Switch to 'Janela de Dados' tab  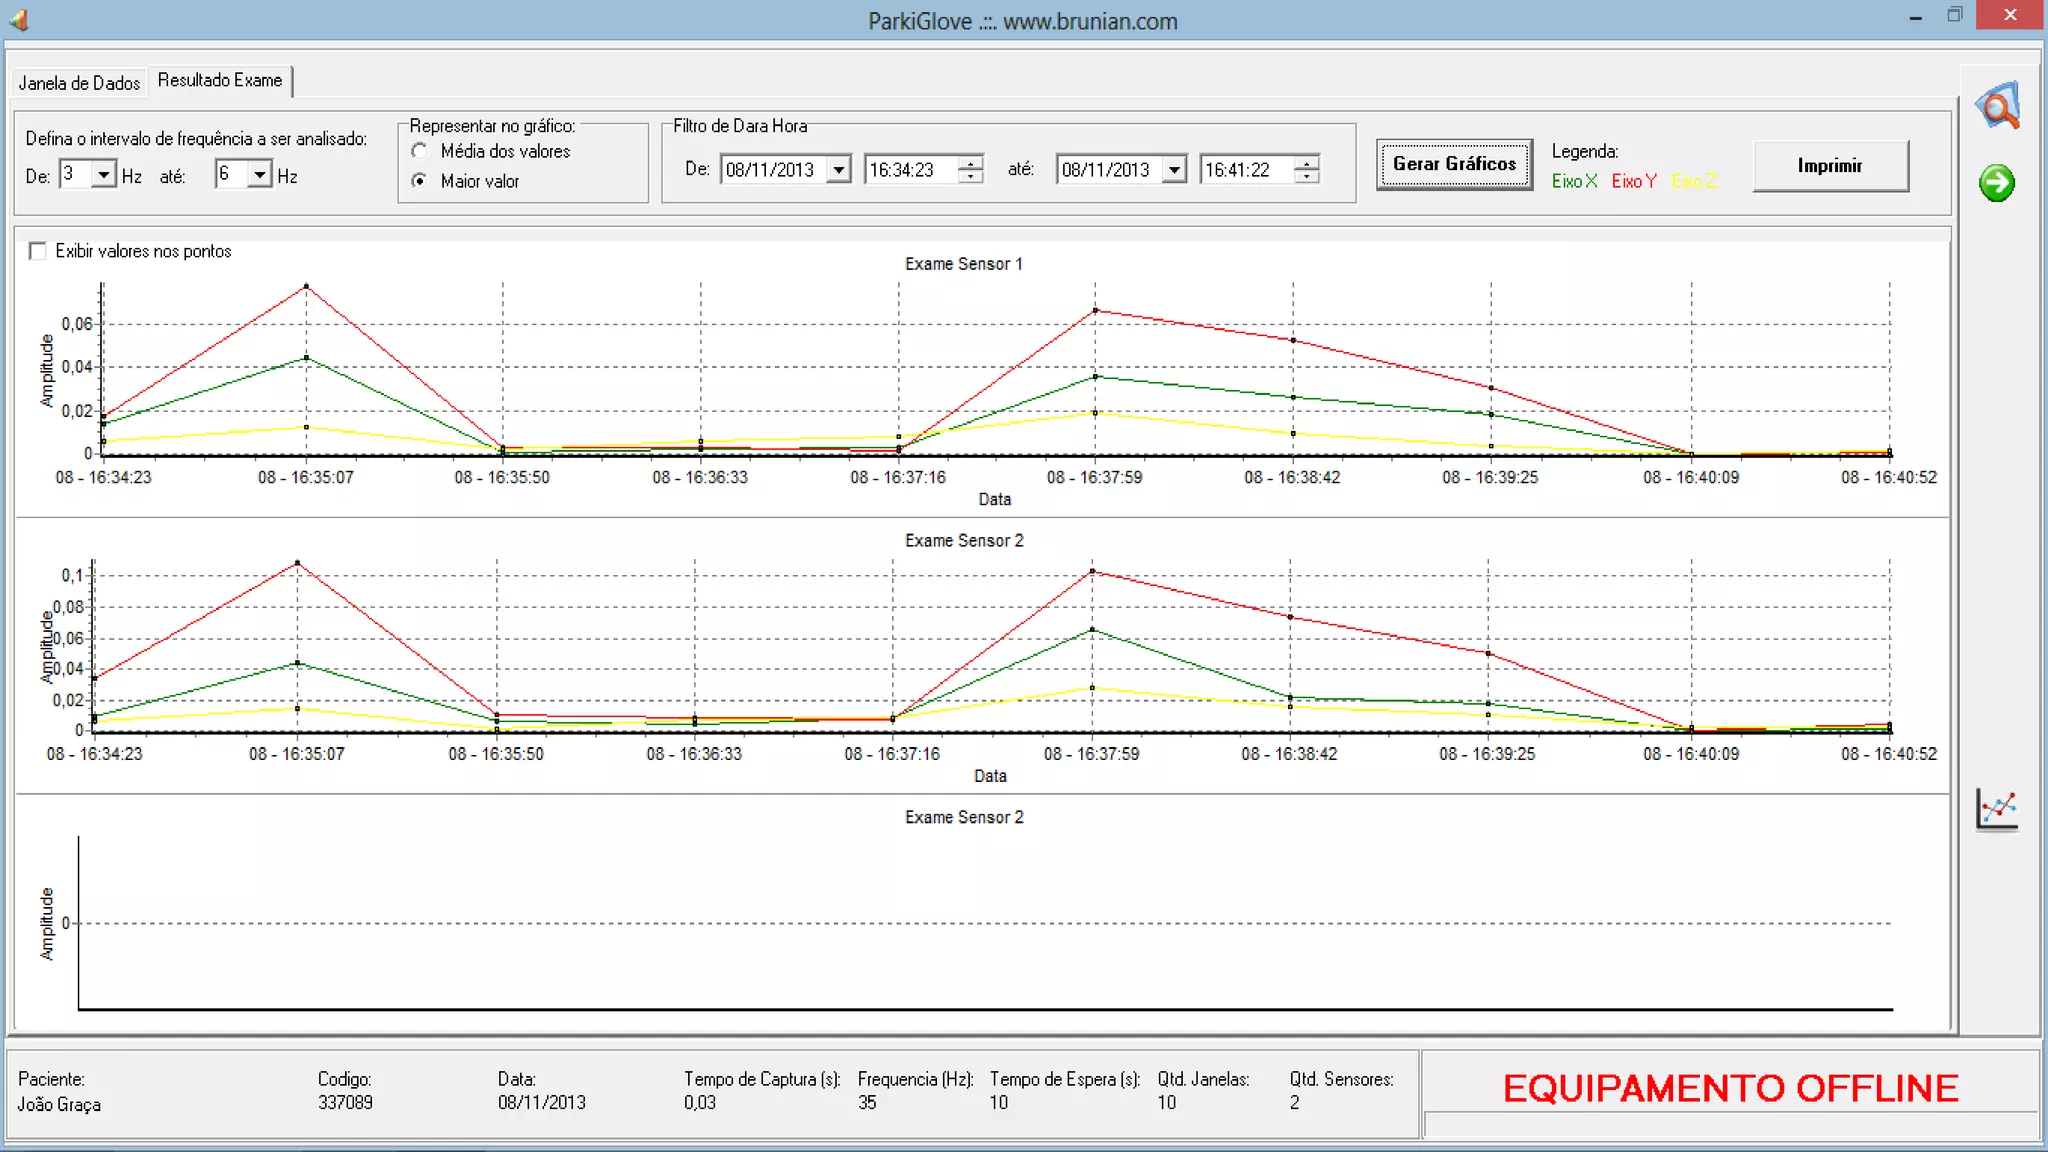tap(79, 83)
